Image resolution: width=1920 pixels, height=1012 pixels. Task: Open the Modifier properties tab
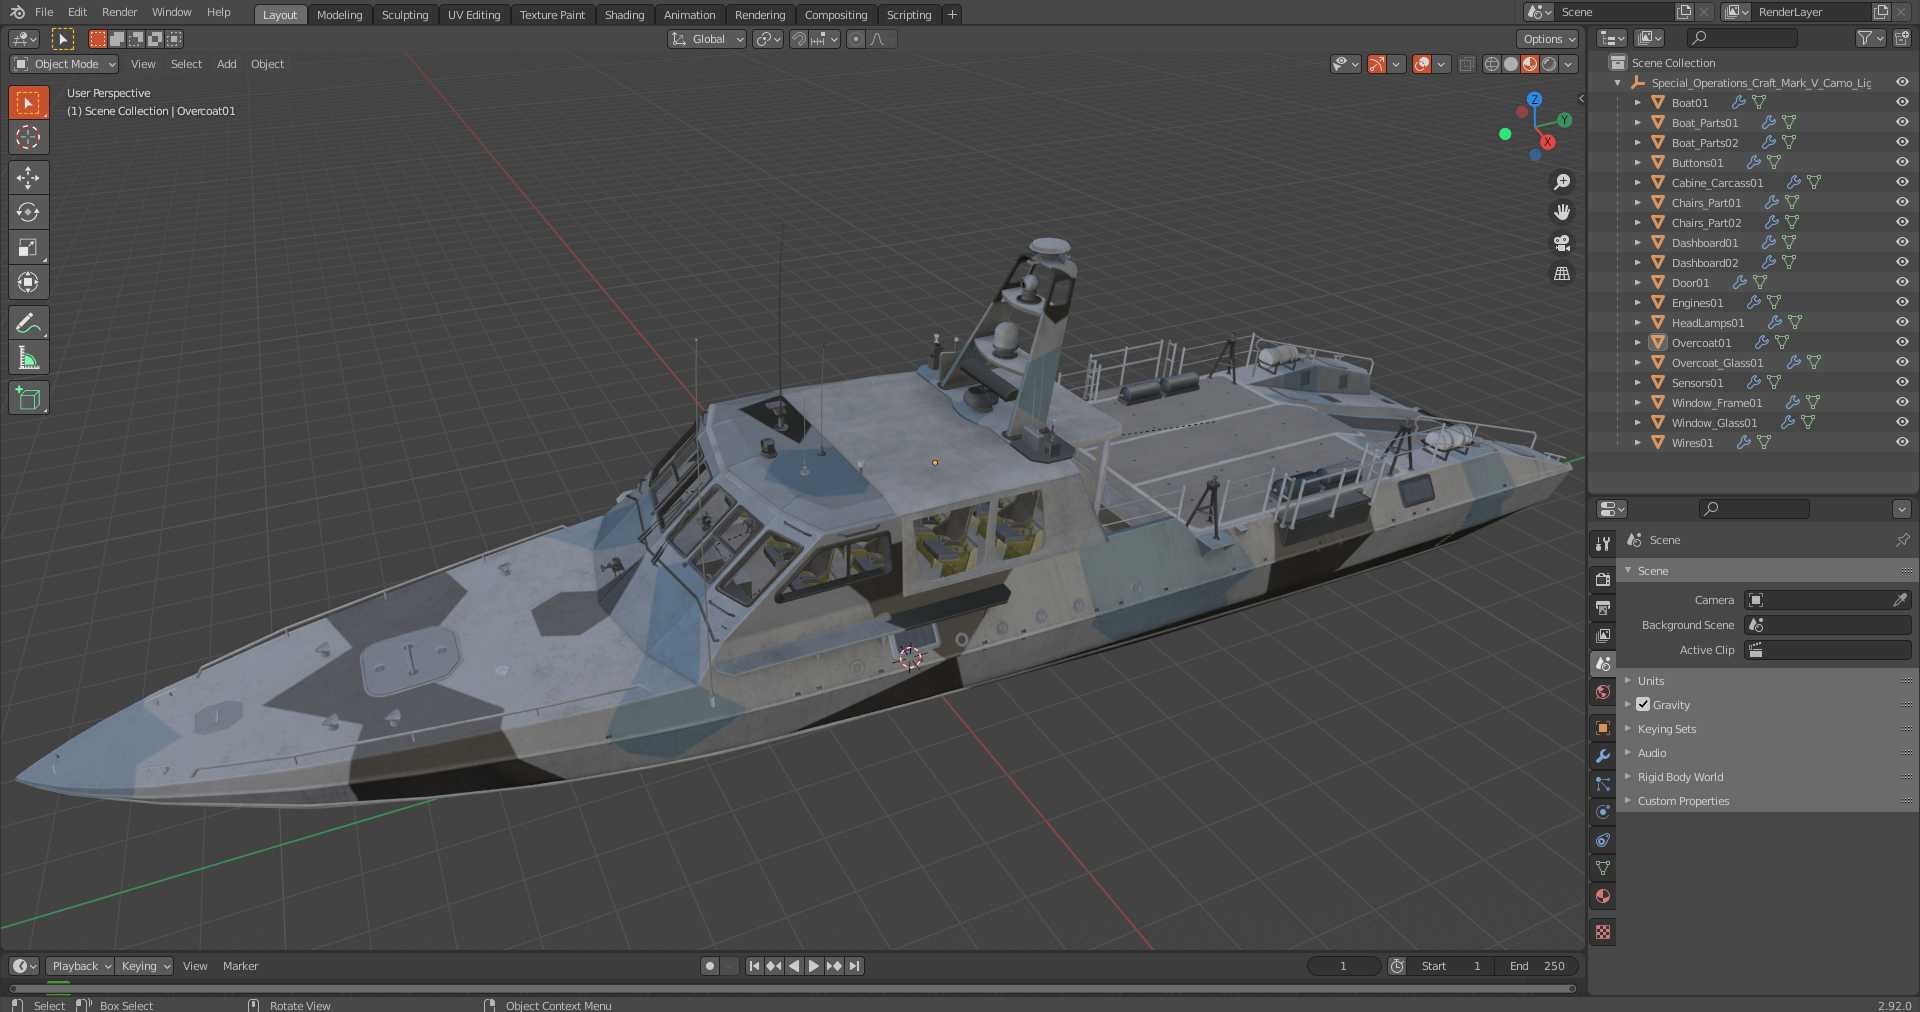(1603, 756)
